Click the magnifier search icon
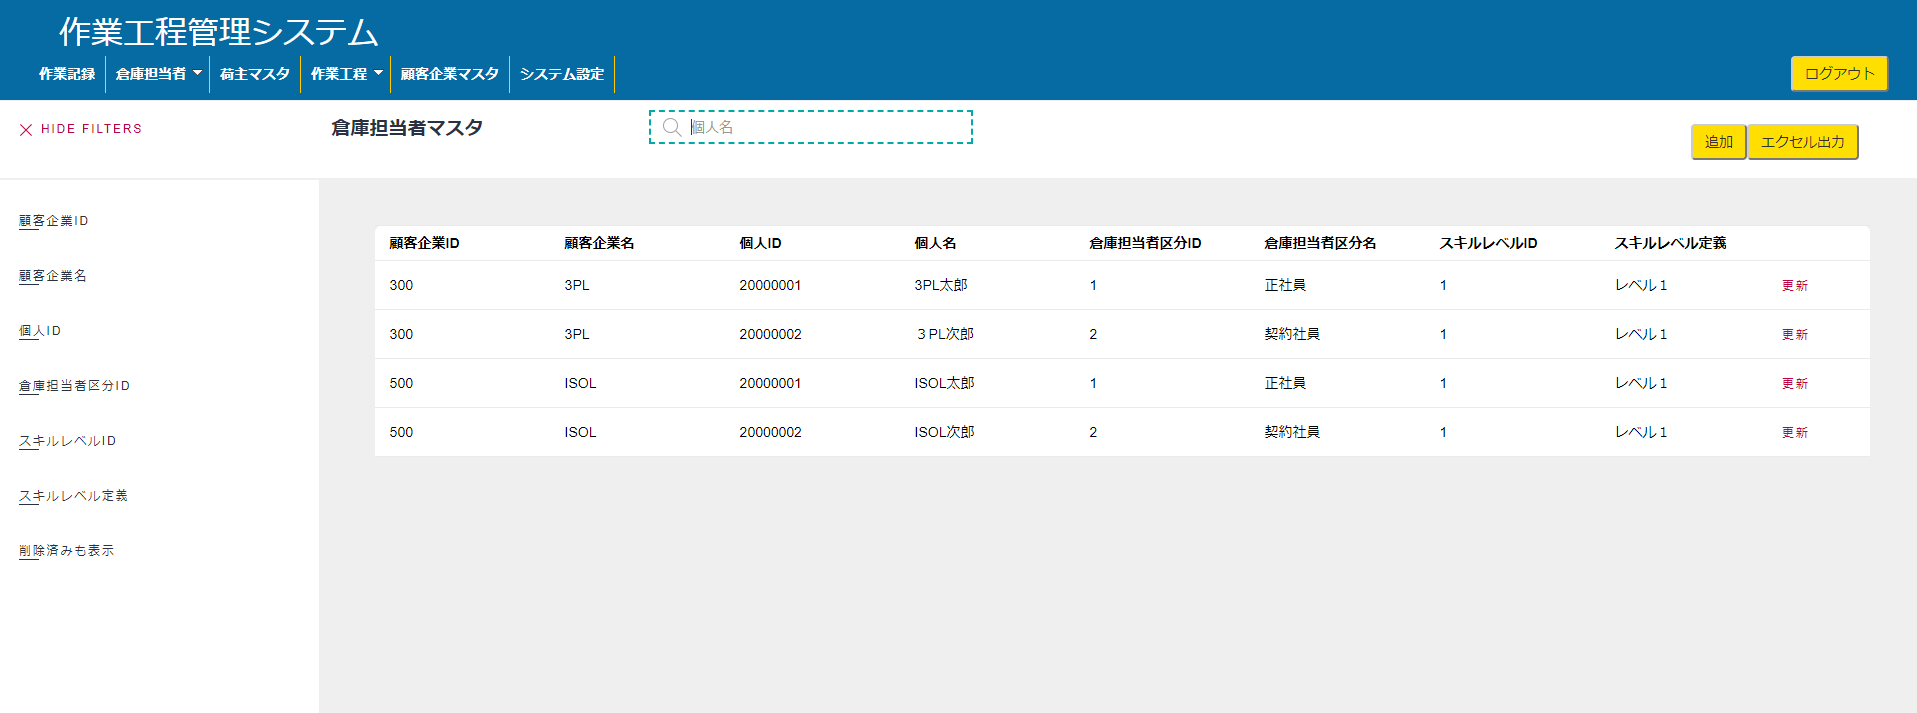1917x713 pixels. (x=672, y=127)
